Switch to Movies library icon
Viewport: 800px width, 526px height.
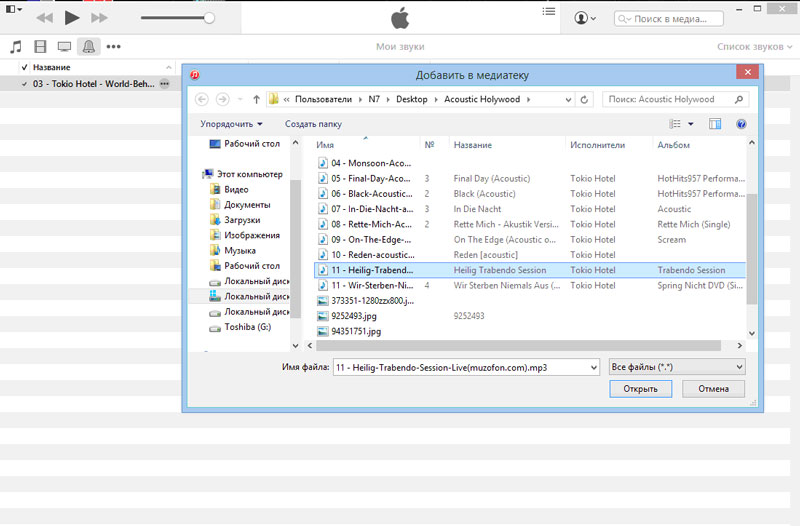pos(40,47)
